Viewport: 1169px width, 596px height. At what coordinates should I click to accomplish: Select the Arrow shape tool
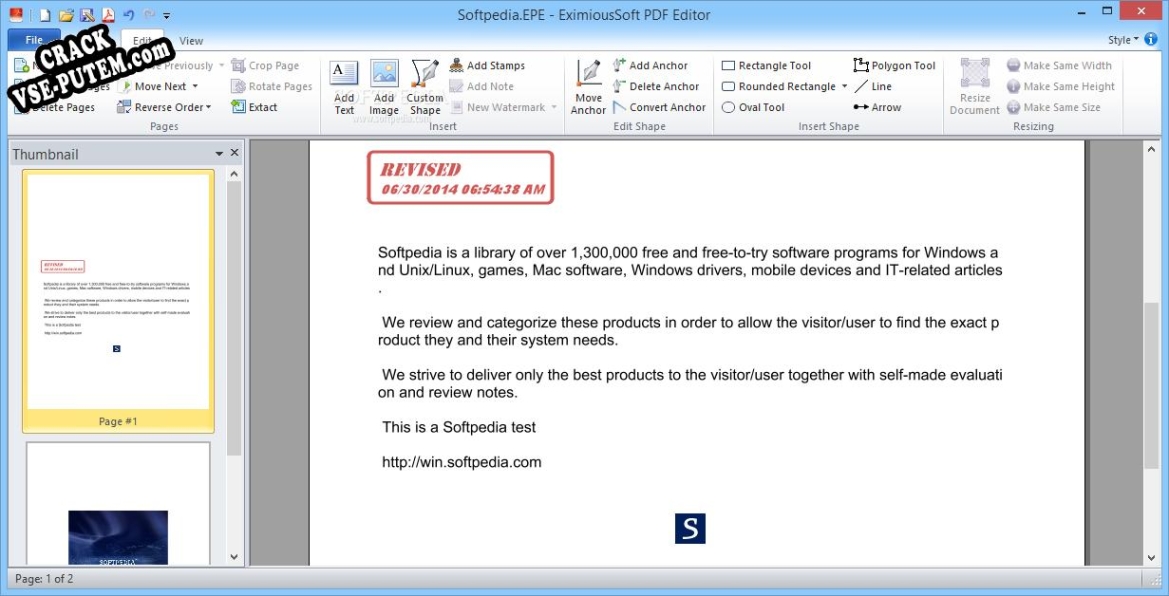[877, 107]
